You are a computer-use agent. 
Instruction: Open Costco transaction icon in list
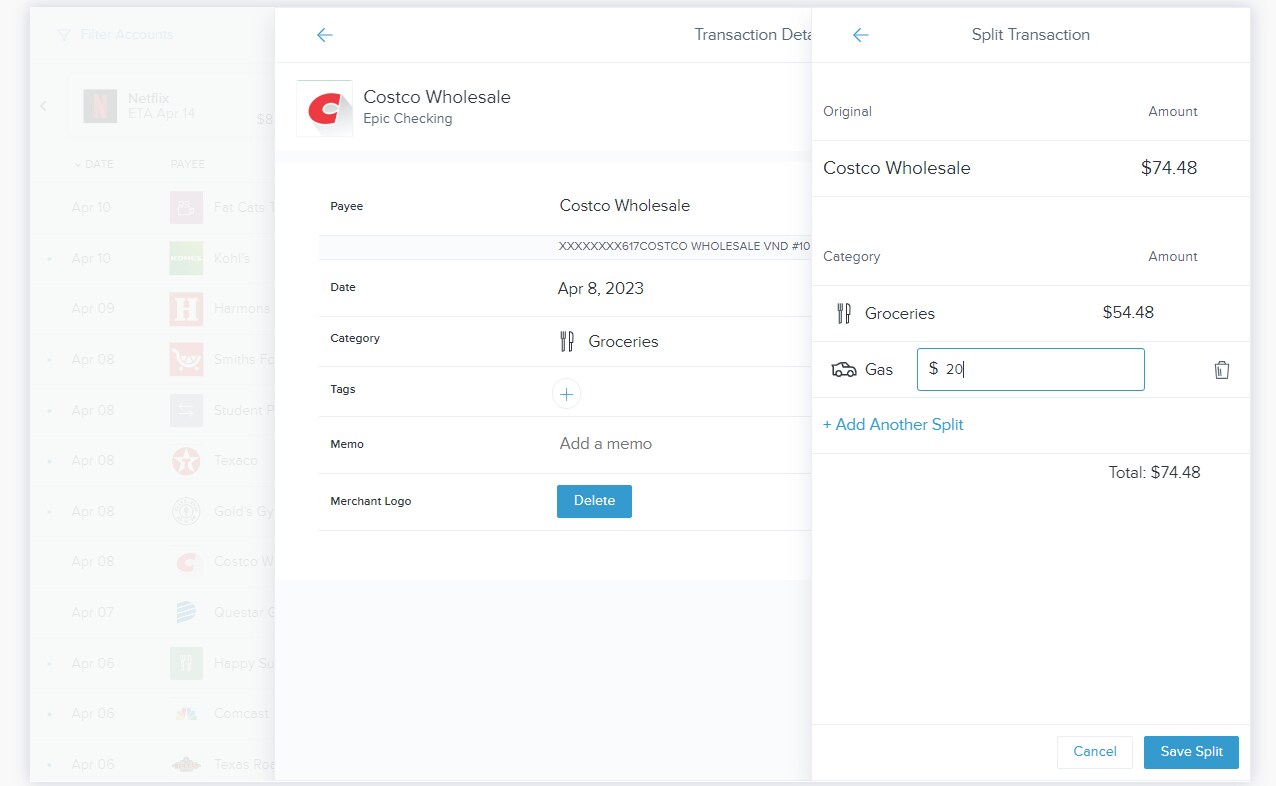[186, 562]
